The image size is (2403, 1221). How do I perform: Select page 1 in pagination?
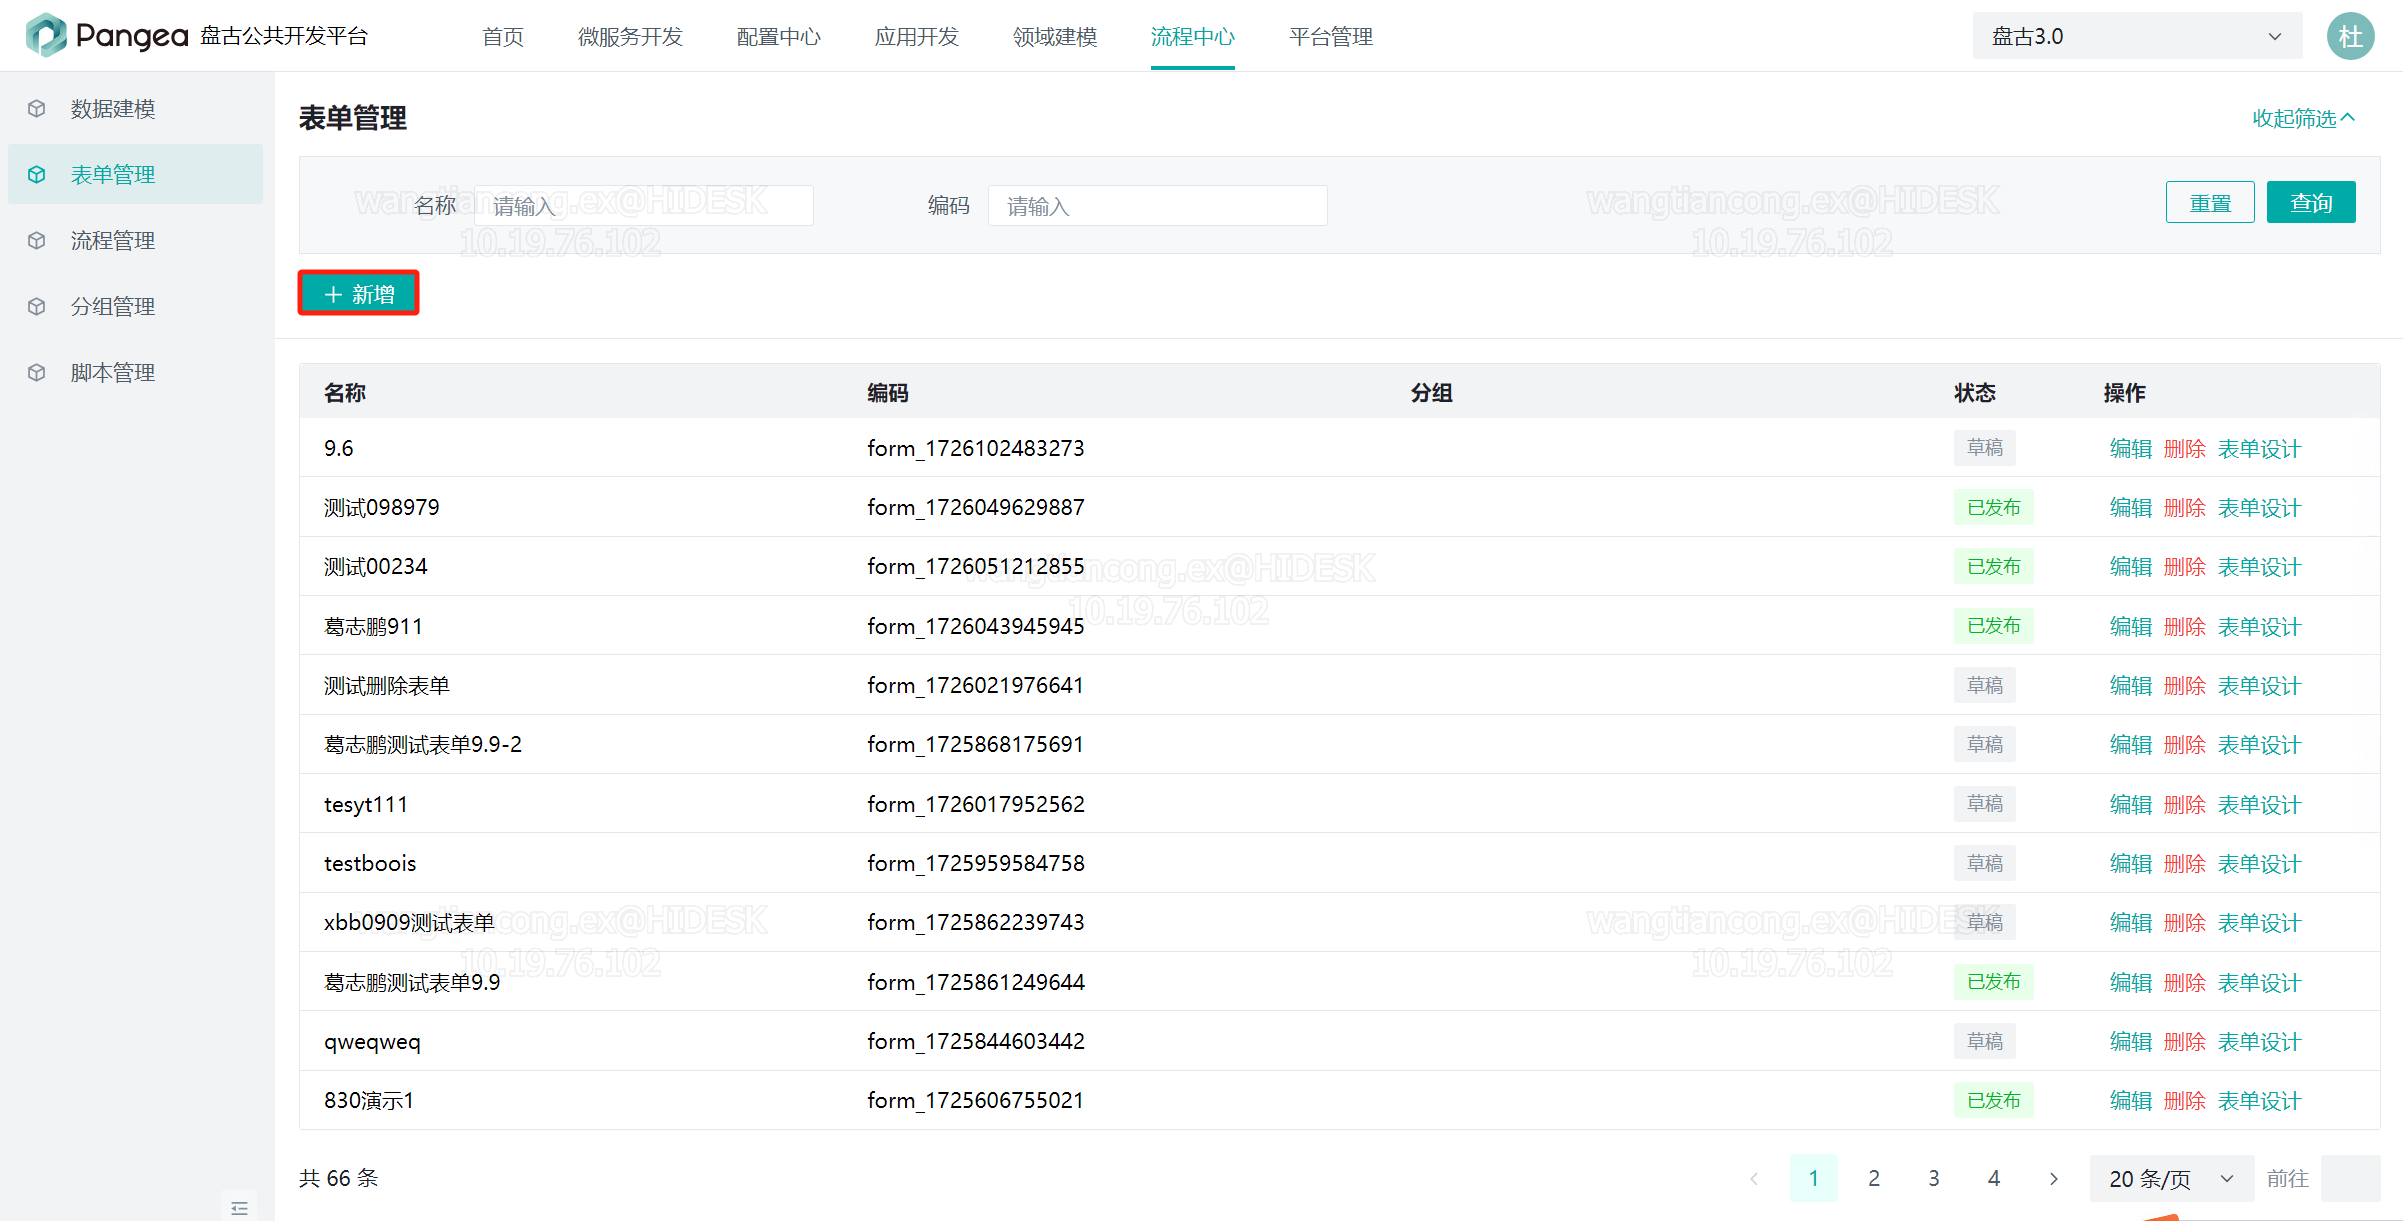click(1814, 1179)
